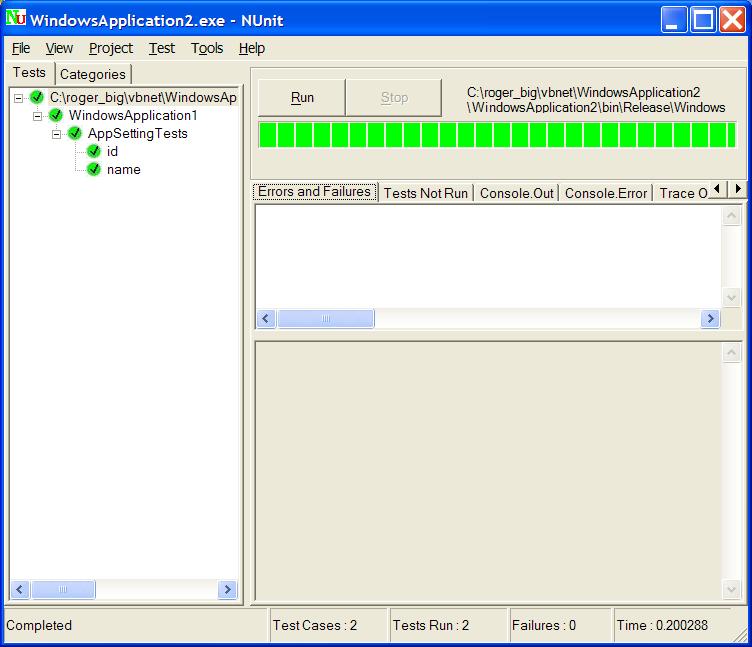Collapse the AppSettingTests tree node

(56, 134)
